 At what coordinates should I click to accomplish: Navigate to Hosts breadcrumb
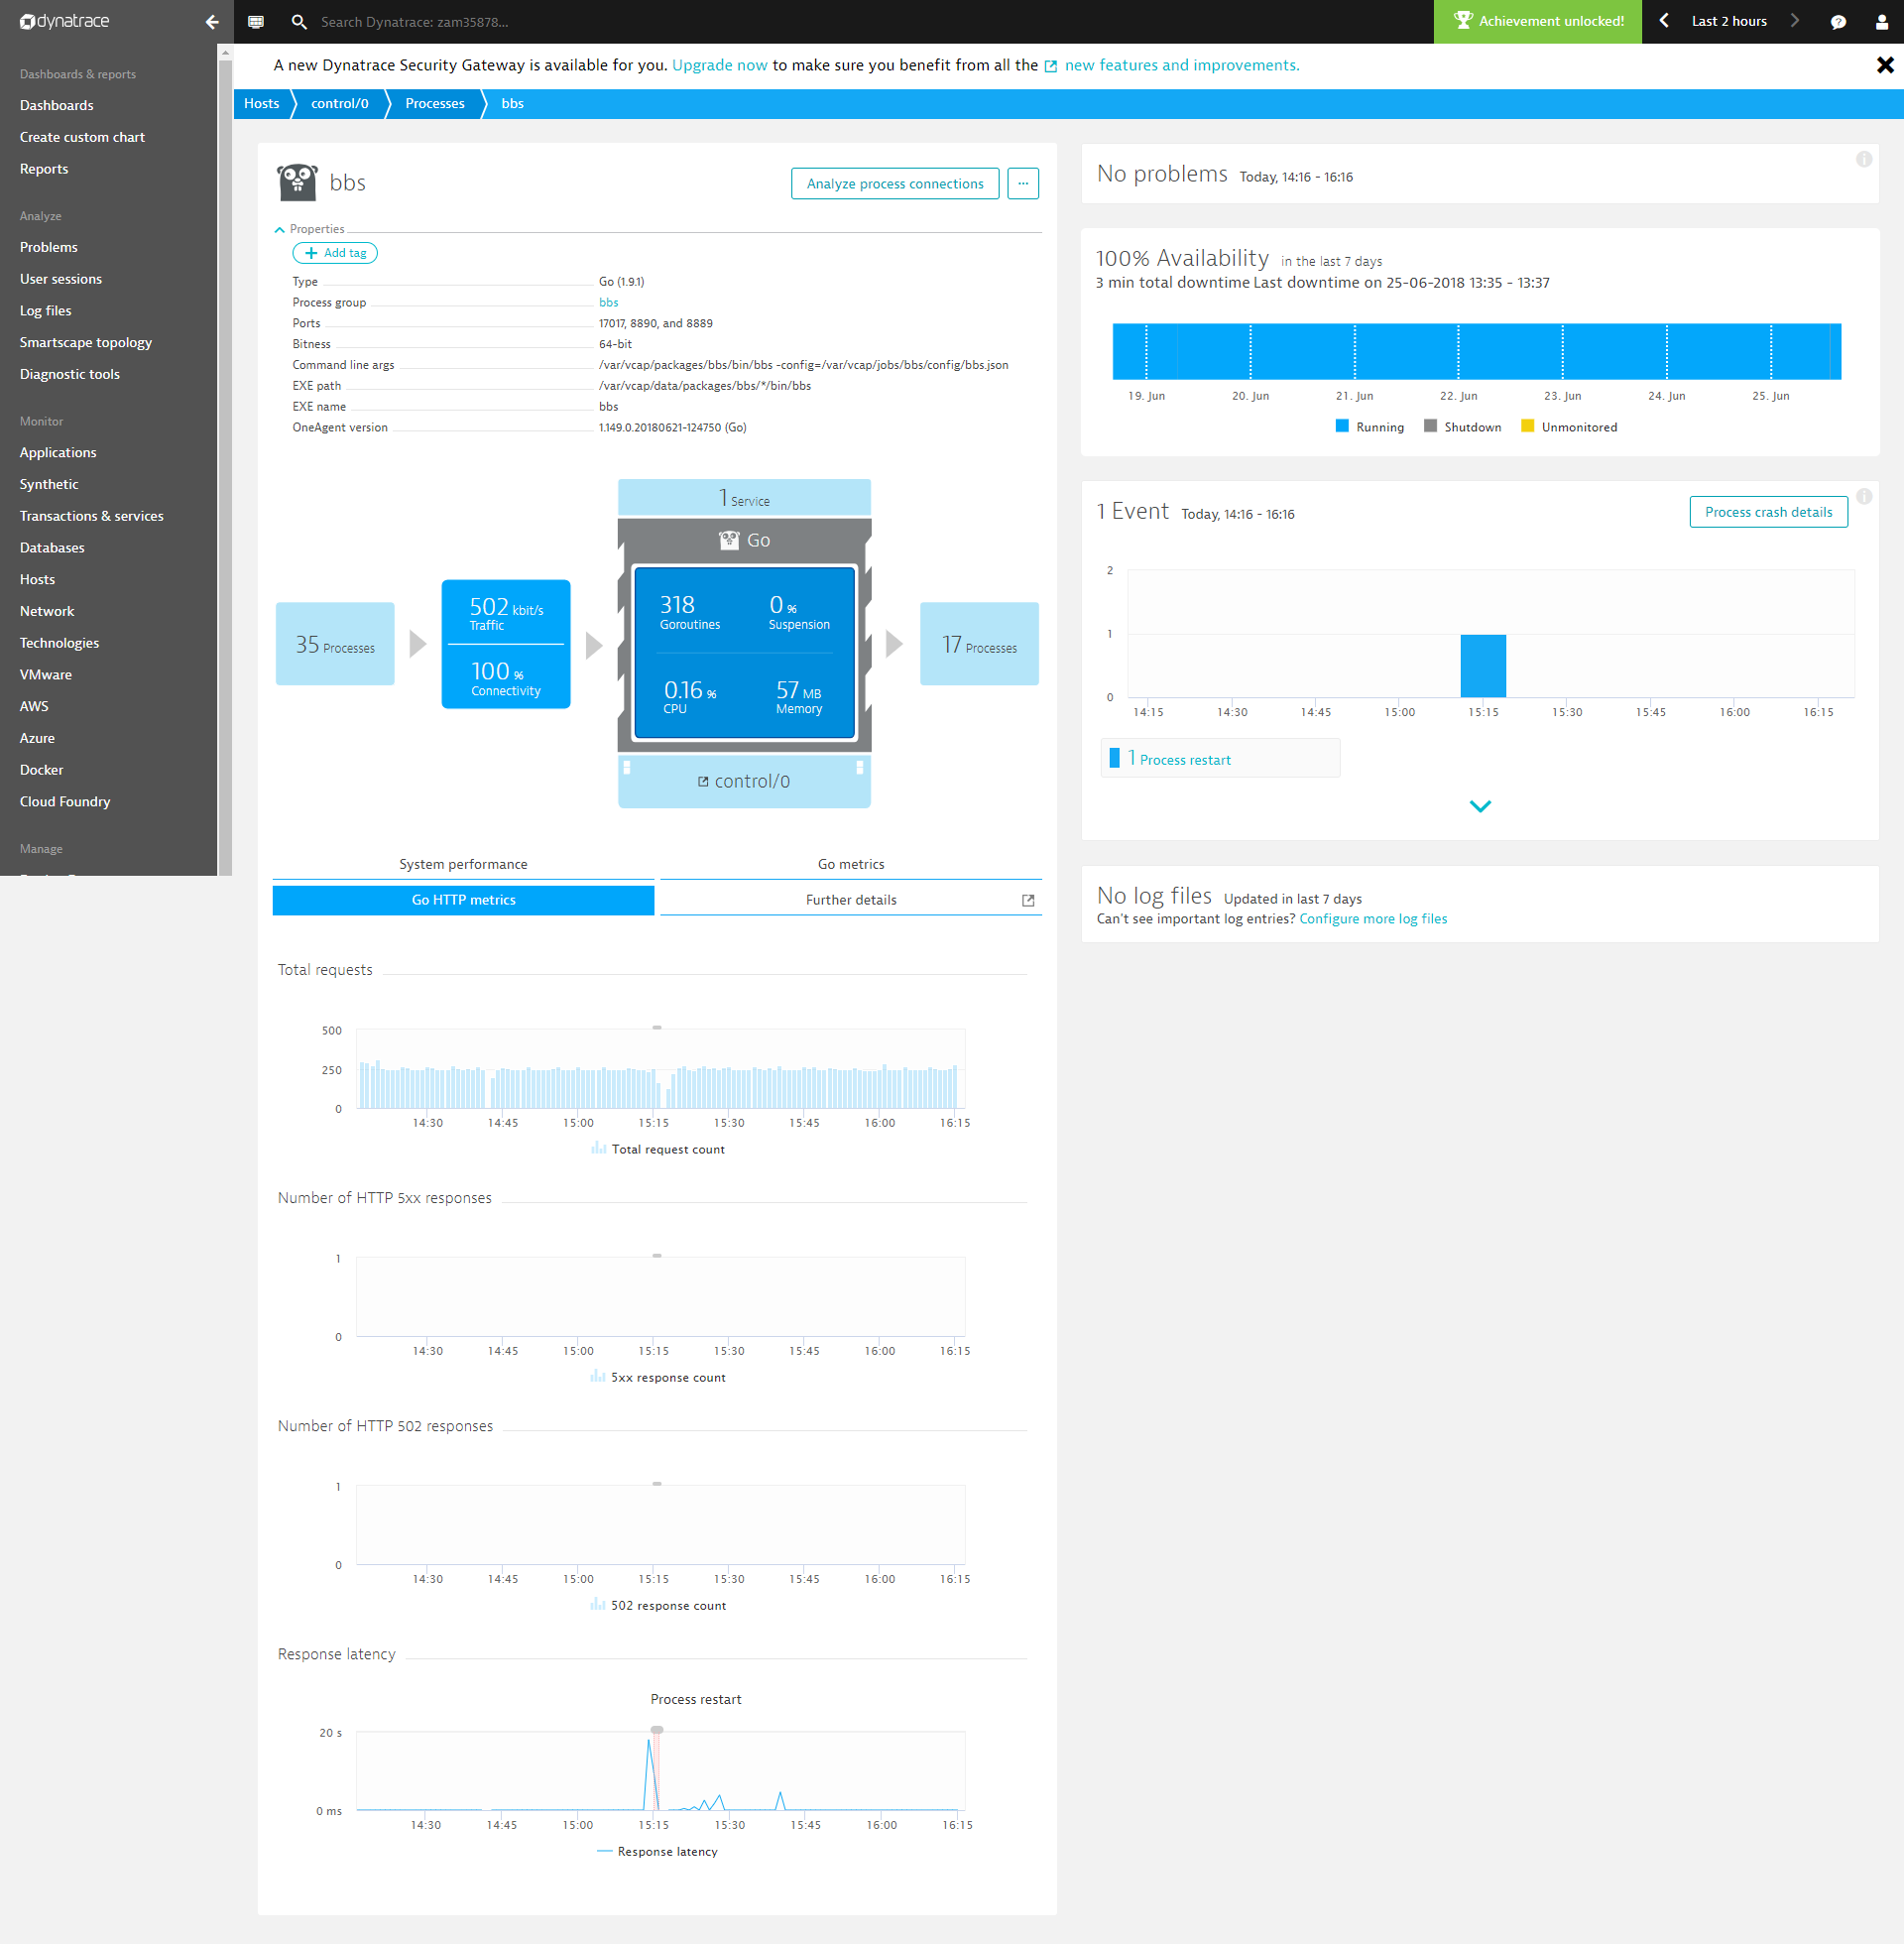pyautogui.click(x=262, y=104)
